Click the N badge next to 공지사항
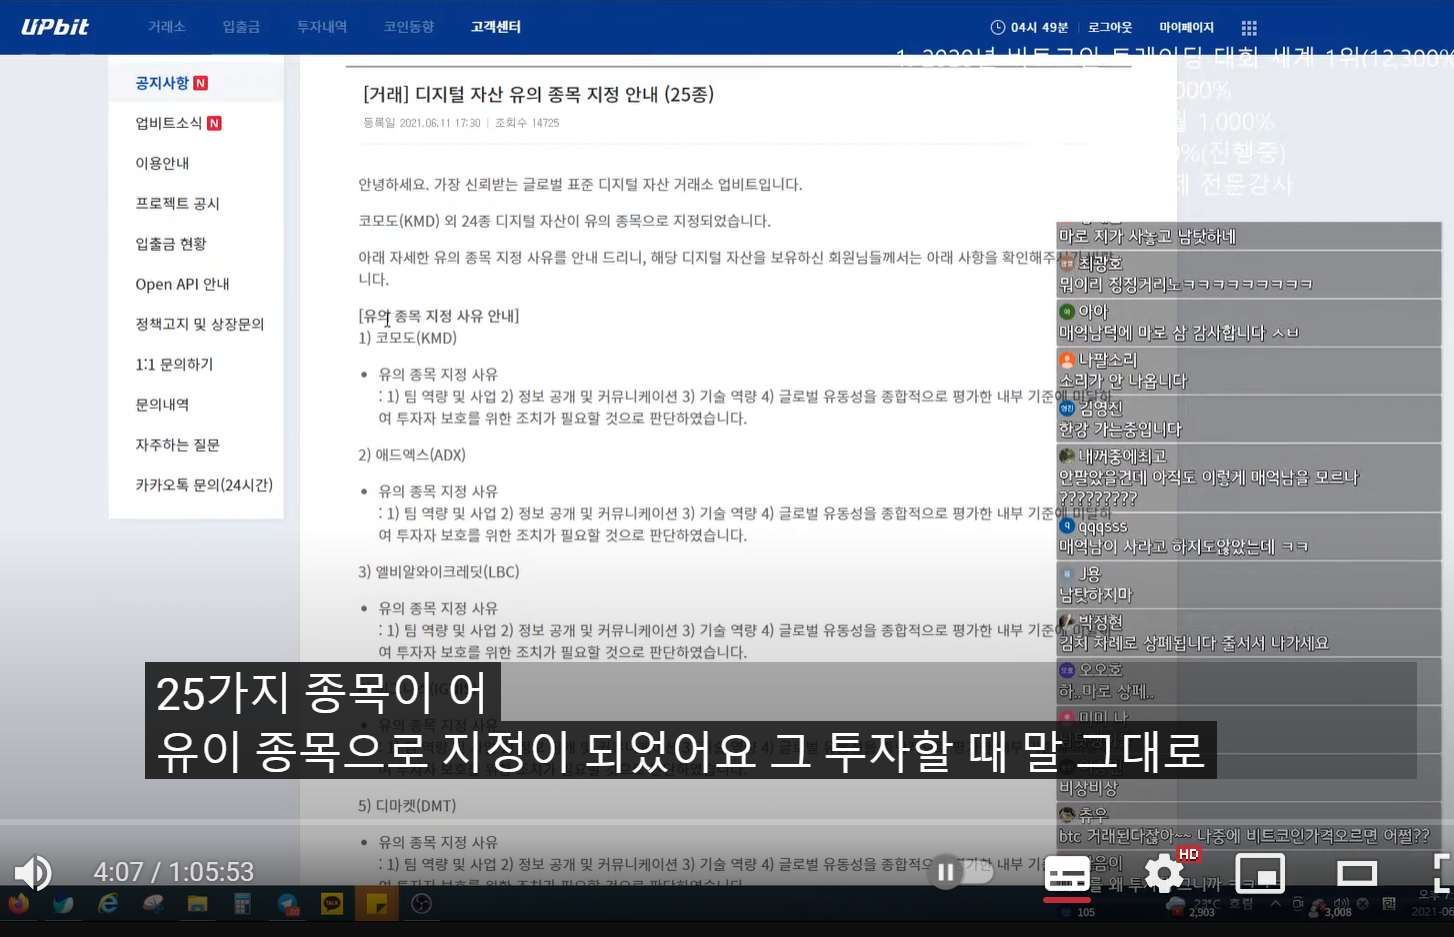This screenshot has width=1454, height=937. [x=201, y=83]
